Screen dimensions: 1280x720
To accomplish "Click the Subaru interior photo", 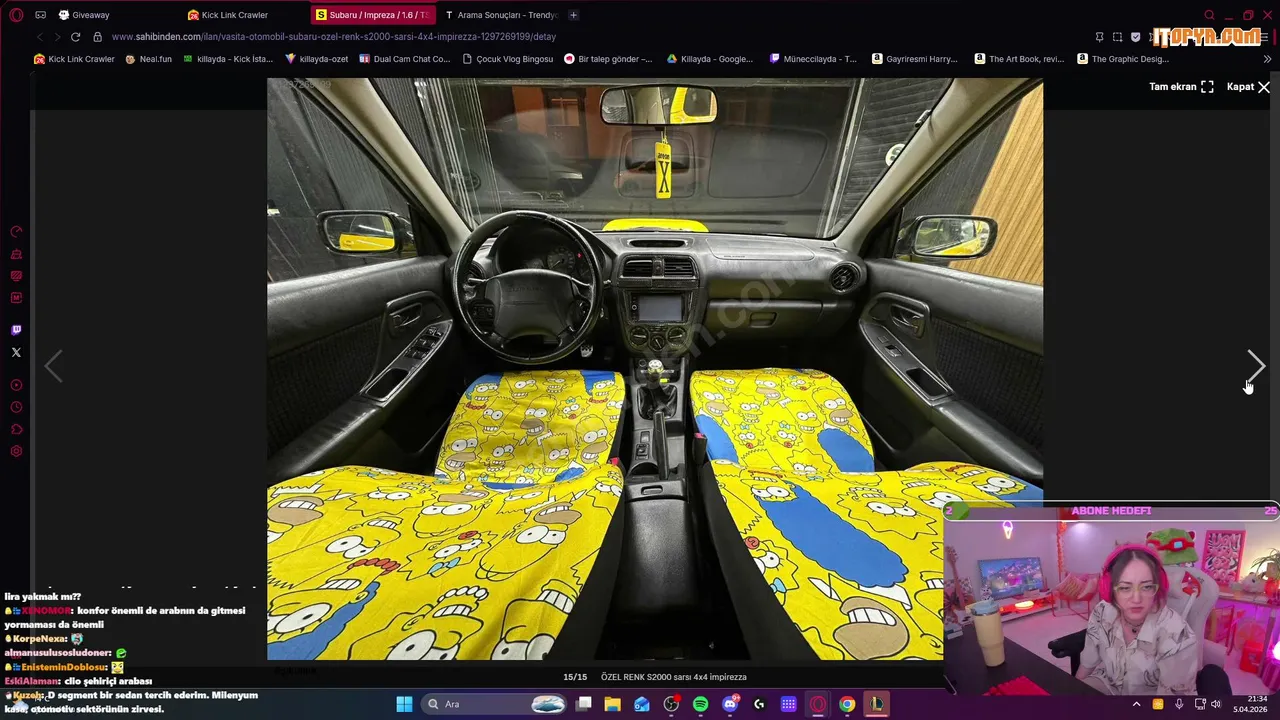I will [655, 369].
